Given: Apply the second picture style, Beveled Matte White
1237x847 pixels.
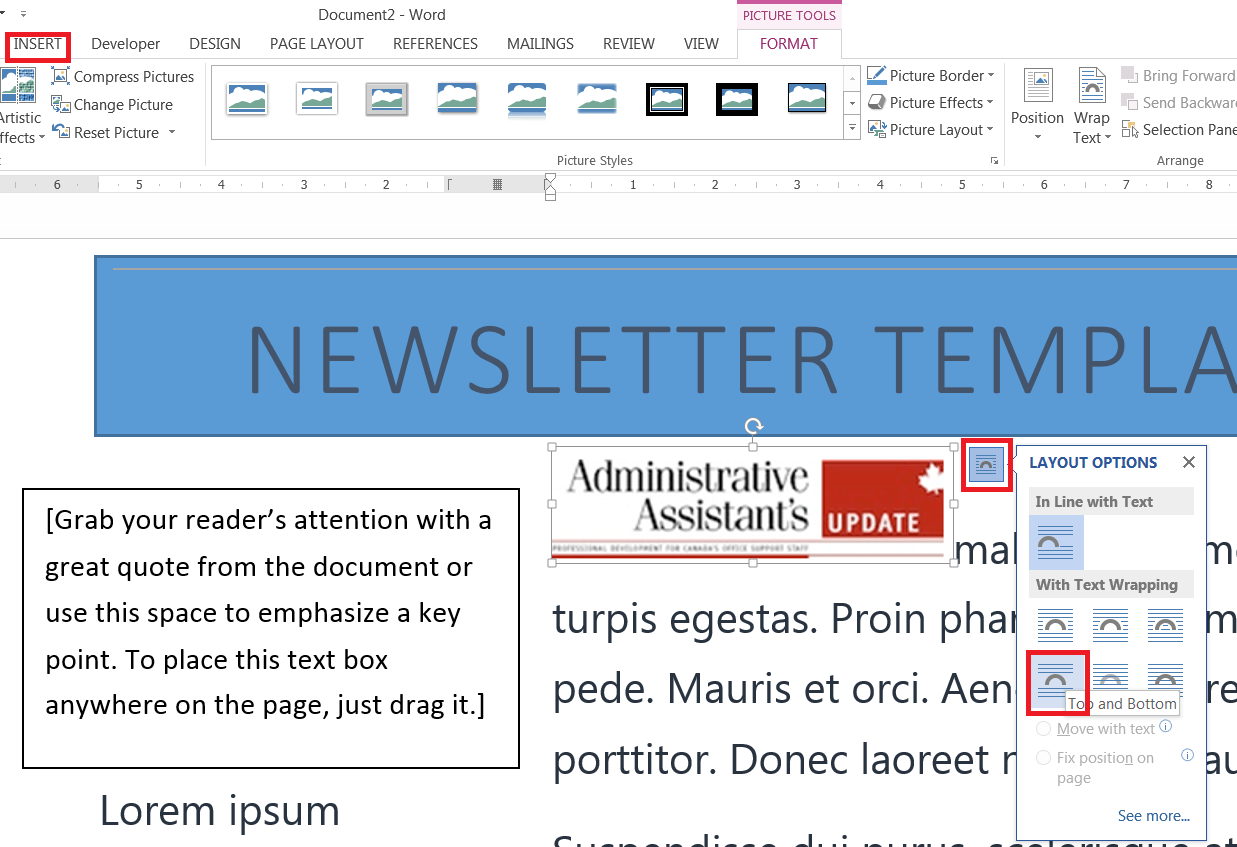Looking at the screenshot, I should coord(317,98).
